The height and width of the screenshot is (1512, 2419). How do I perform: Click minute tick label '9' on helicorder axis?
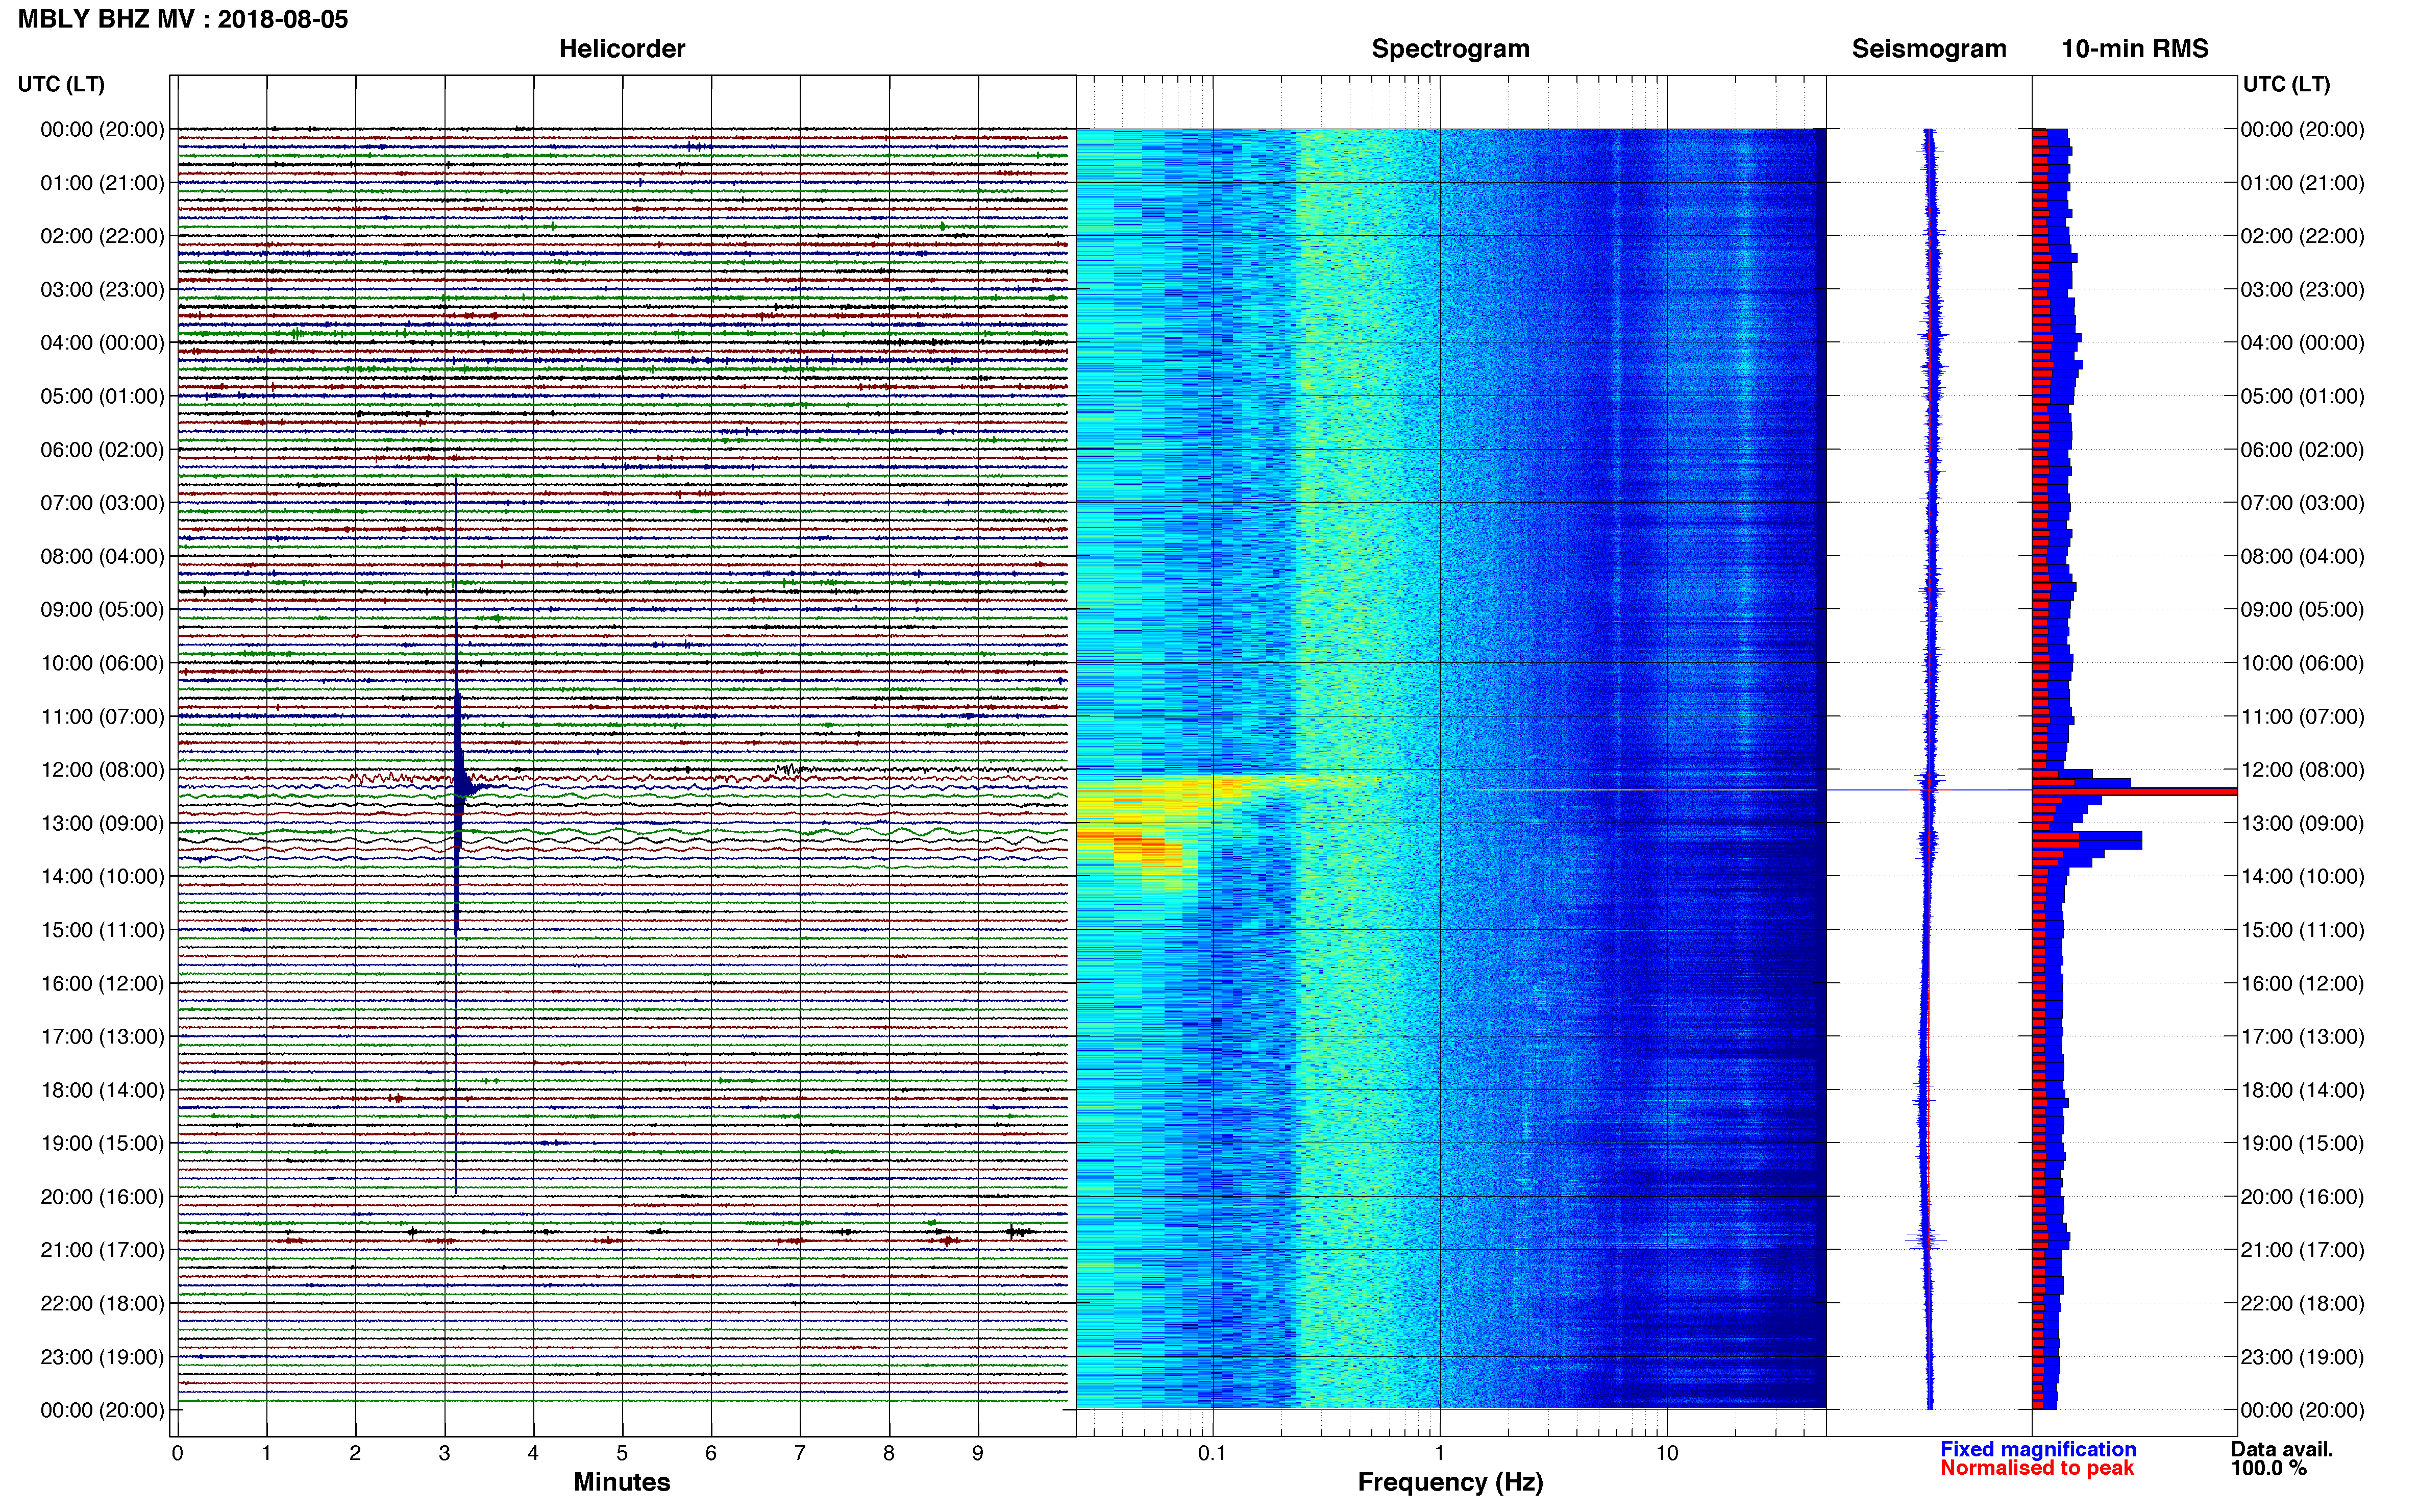pos(978,1454)
